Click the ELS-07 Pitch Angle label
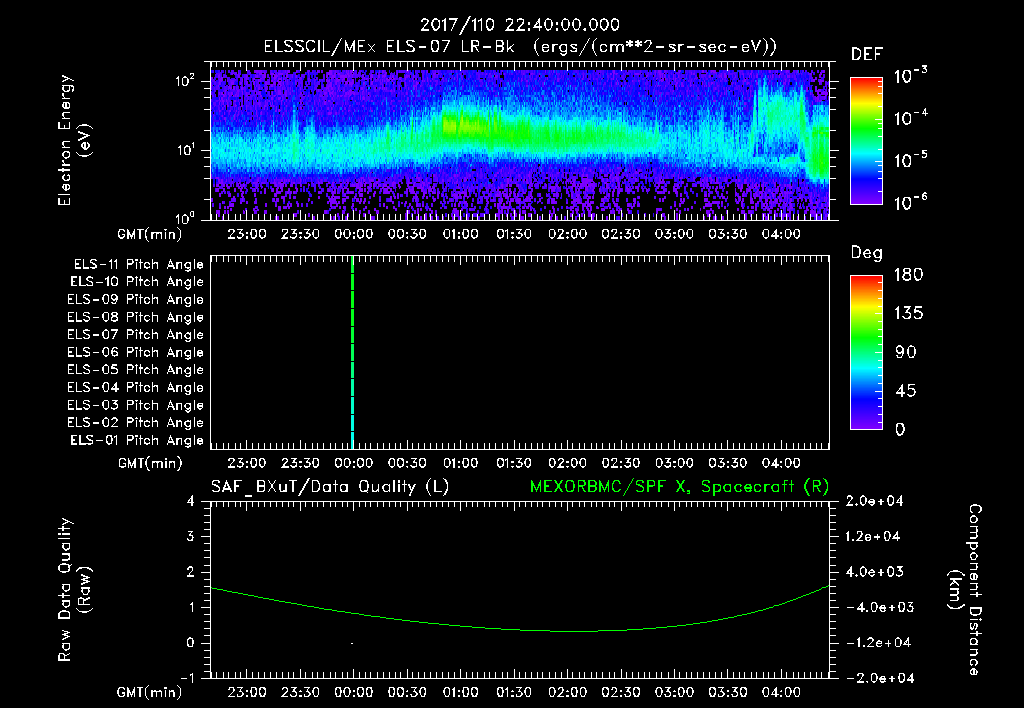Viewport: 1024px width, 708px height. click(136, 335)
